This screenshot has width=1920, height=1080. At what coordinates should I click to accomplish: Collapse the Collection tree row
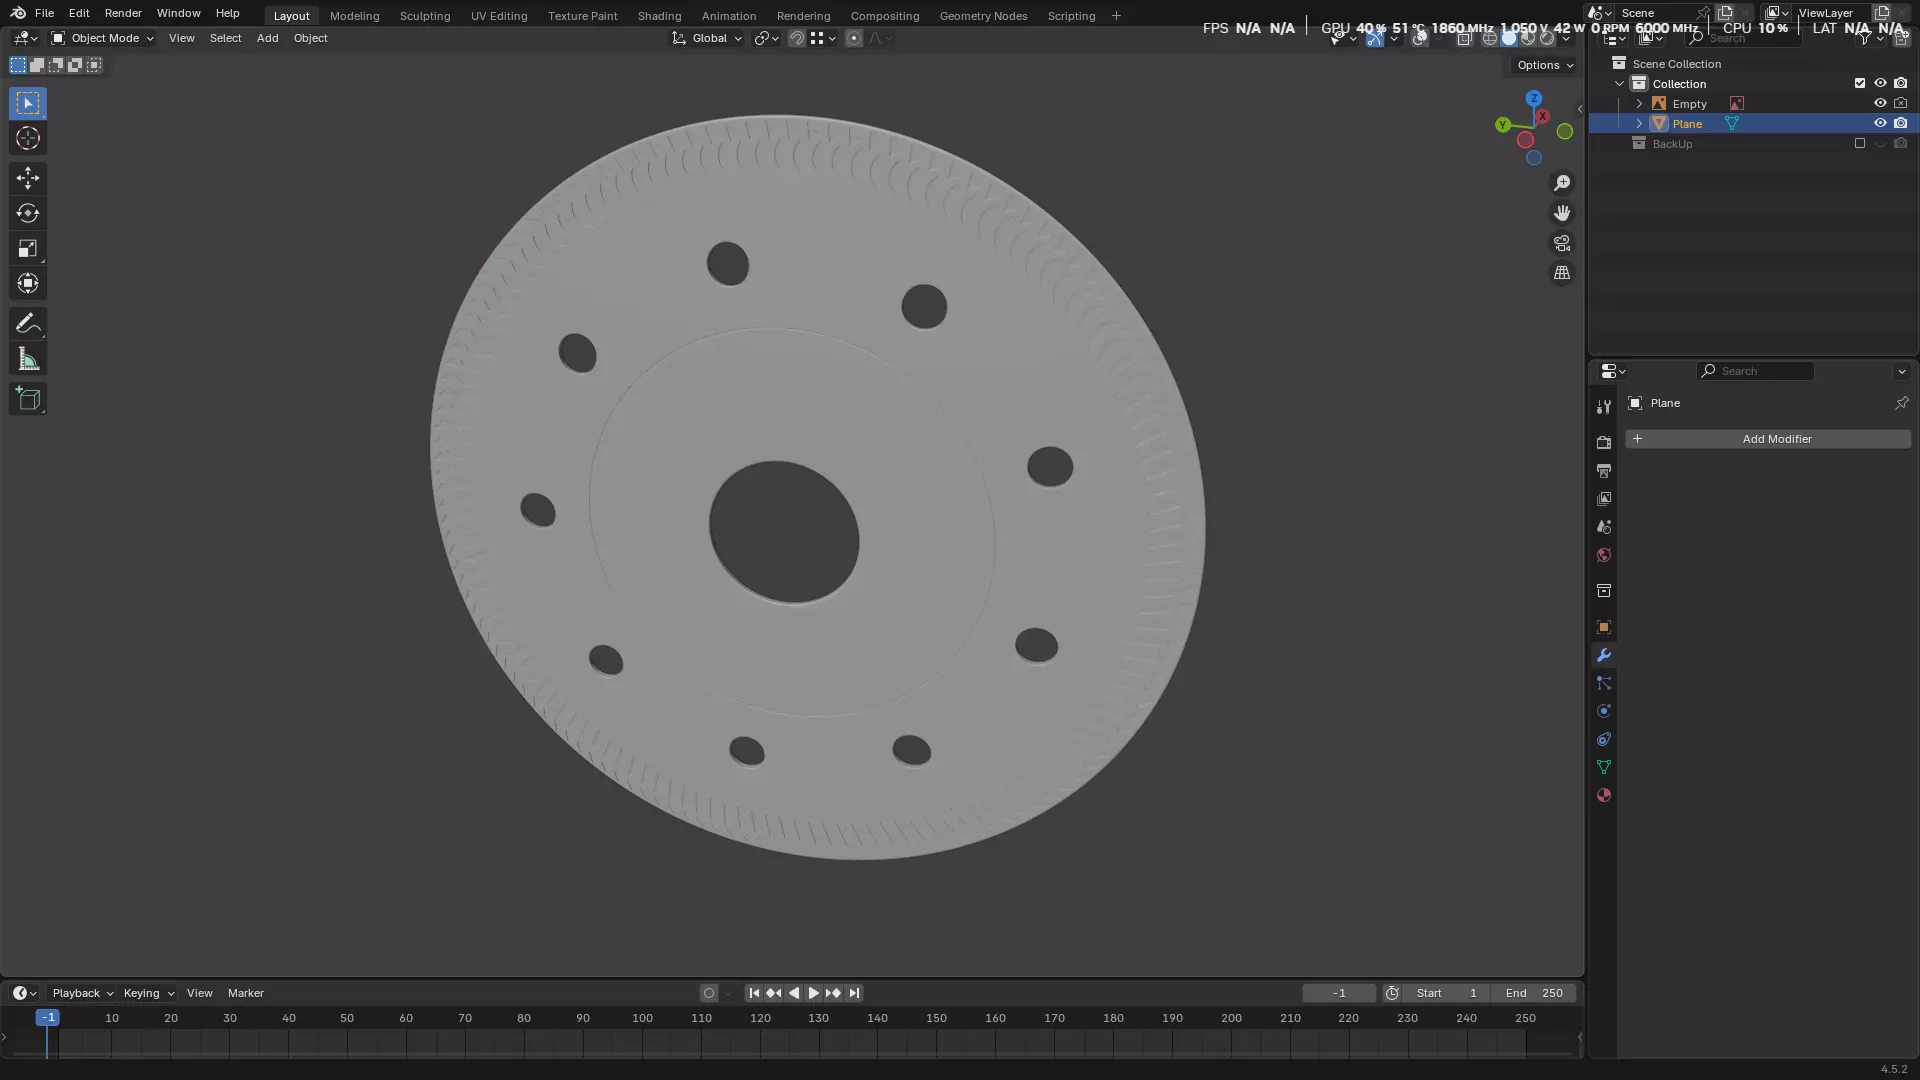point(1620,84)
